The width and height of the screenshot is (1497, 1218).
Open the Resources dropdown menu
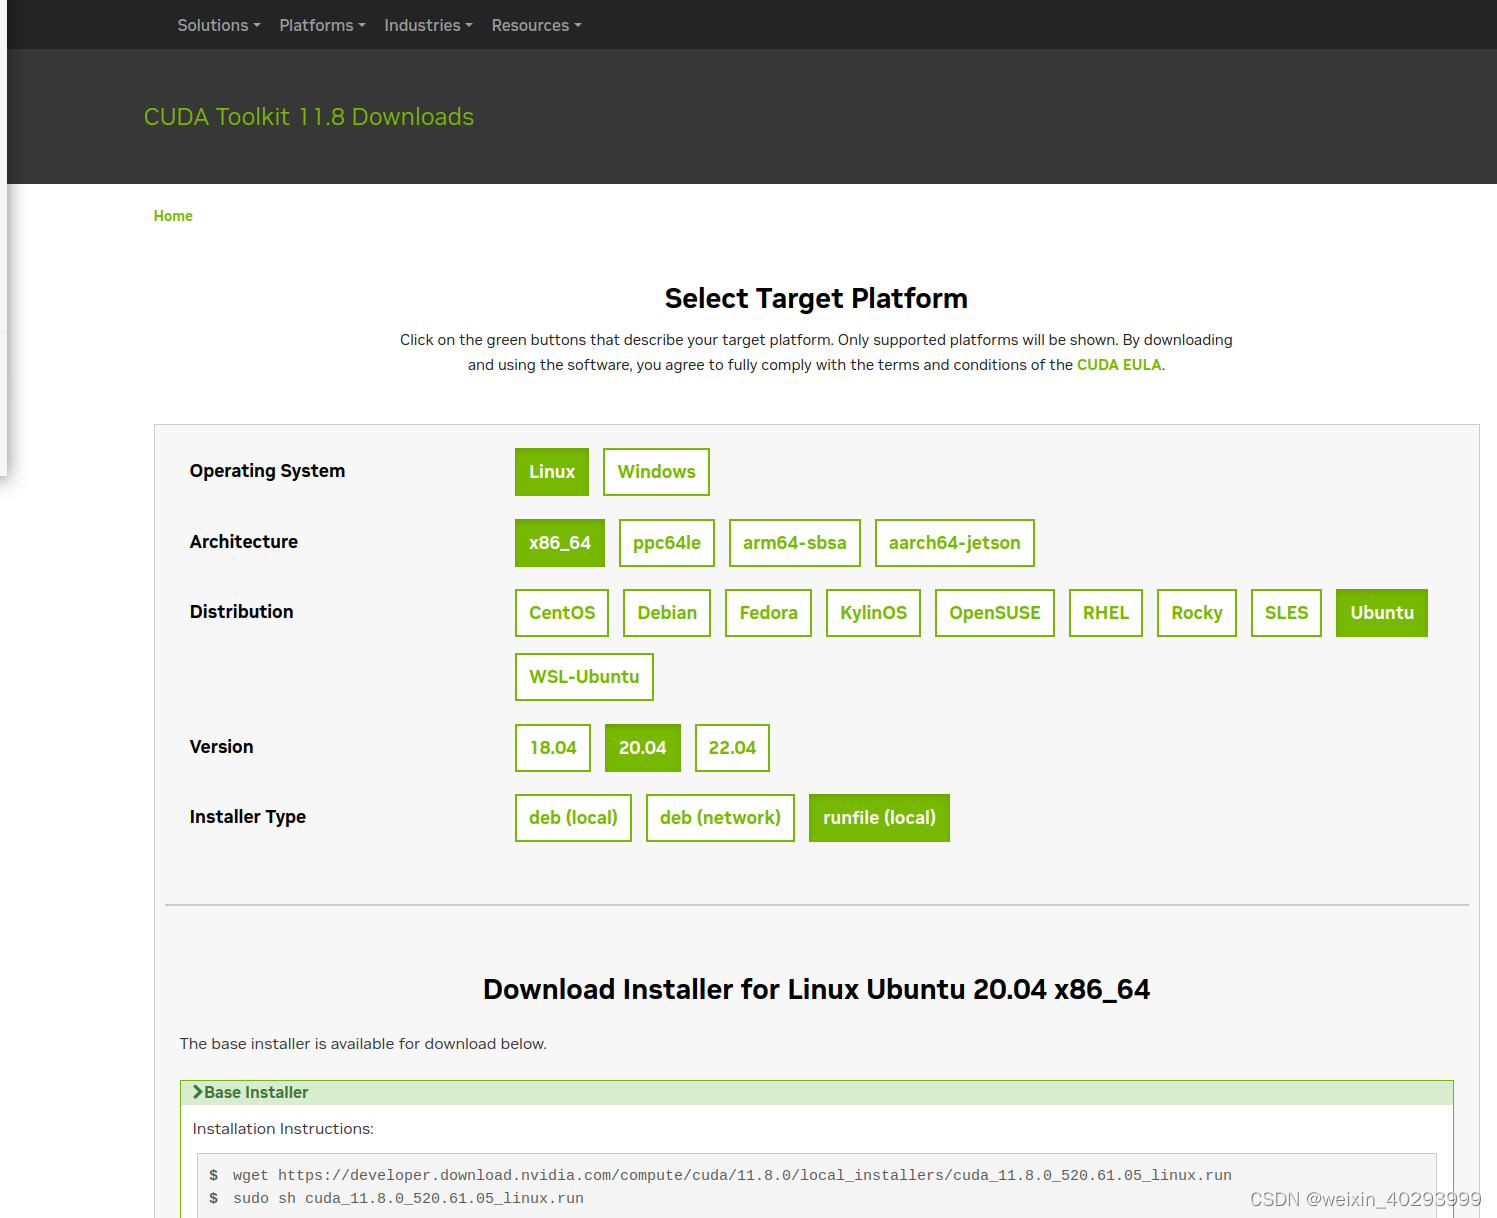[536, 25]
